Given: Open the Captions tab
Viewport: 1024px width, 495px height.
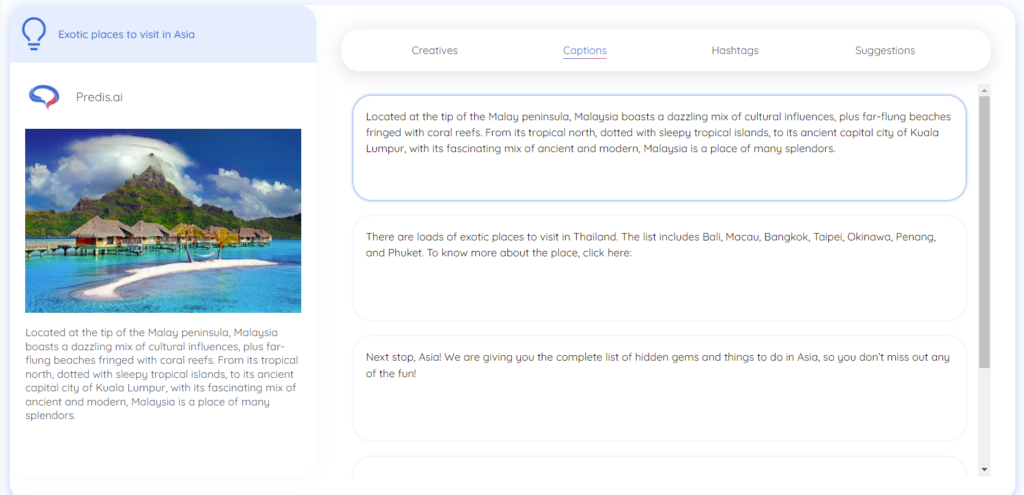Looking at the screenshot, I should [x=584, y=50].
